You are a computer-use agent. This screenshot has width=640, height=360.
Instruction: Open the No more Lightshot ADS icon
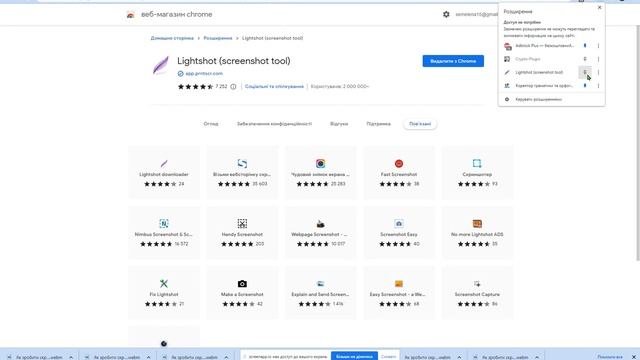click(x=477, y=223)
